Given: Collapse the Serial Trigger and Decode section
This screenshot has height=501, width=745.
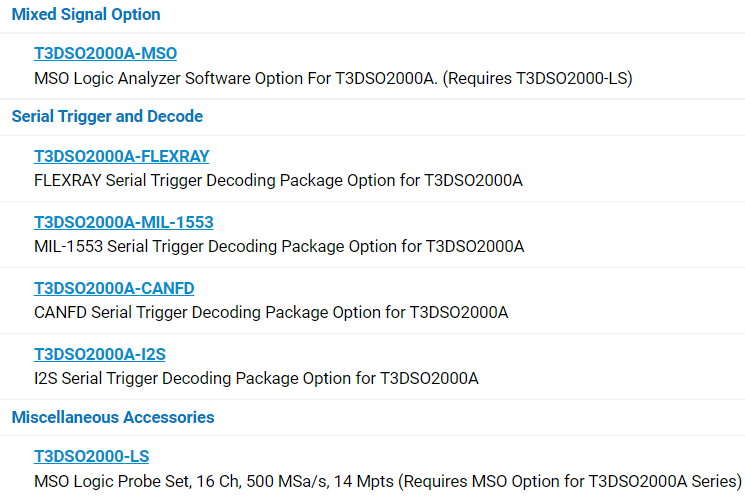Looking at the screenshot, I should pos(107,117).
